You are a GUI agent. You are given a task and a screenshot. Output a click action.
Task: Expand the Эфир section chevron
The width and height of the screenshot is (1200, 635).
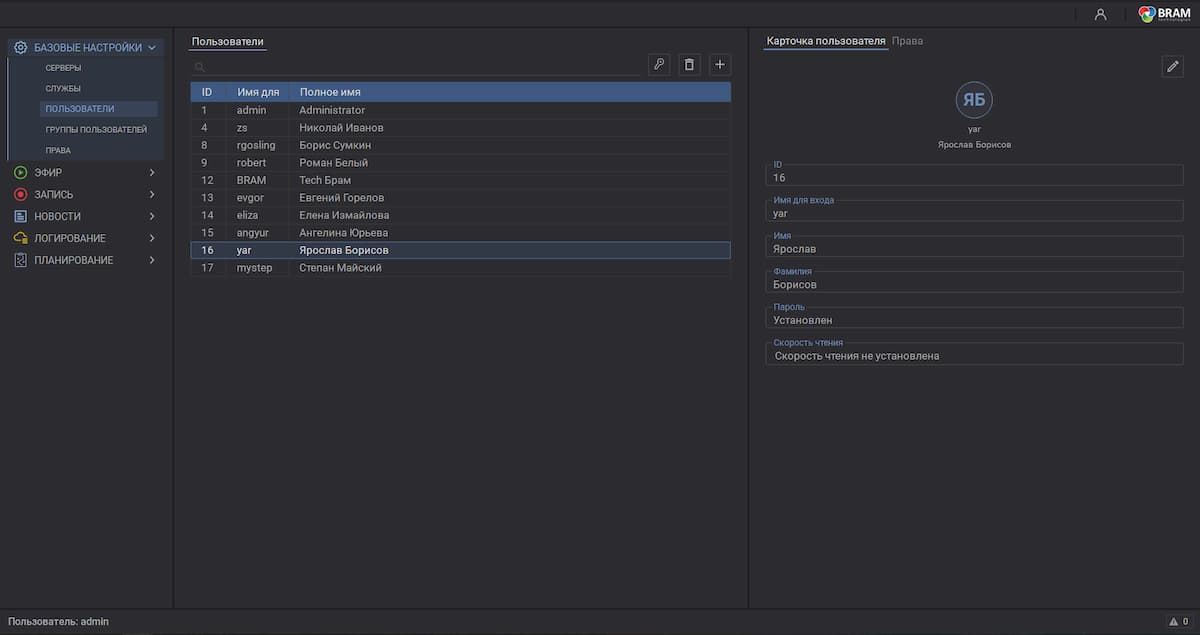tap(152, 172)
